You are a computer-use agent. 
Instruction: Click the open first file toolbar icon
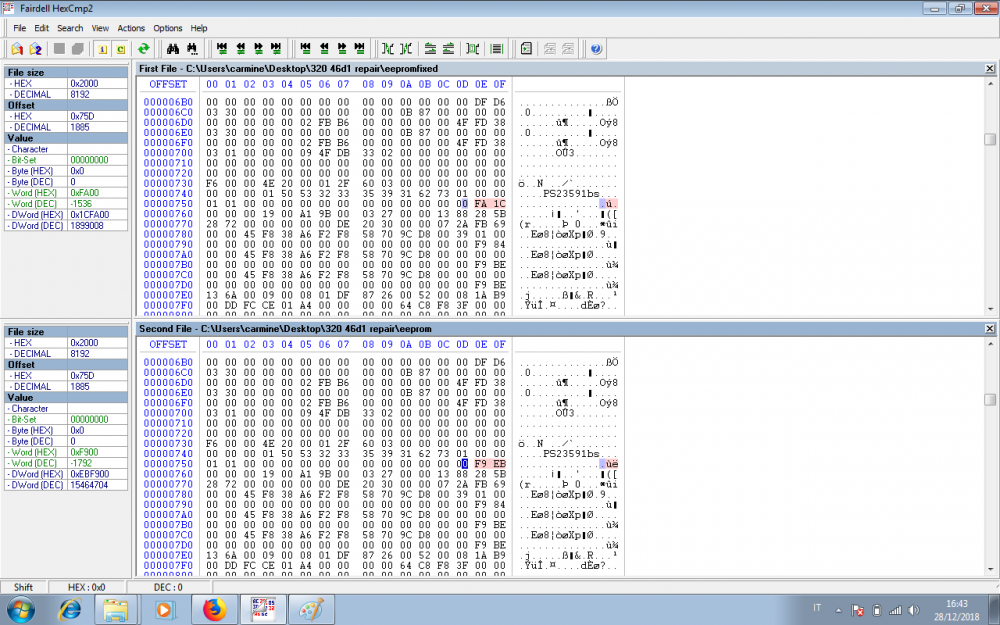click(17, 48)
